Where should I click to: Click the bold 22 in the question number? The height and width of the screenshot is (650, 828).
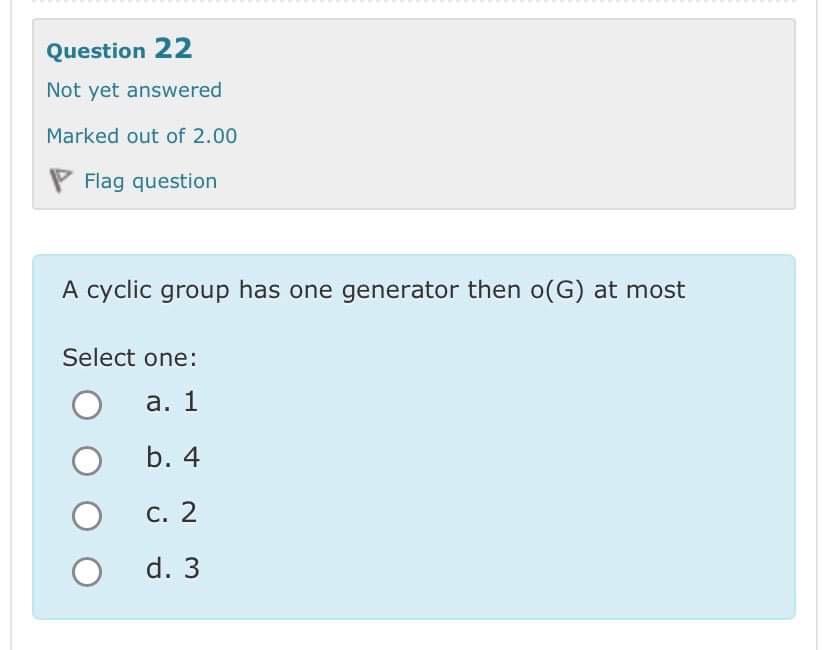pyautogui.click(x=172, y=48)
